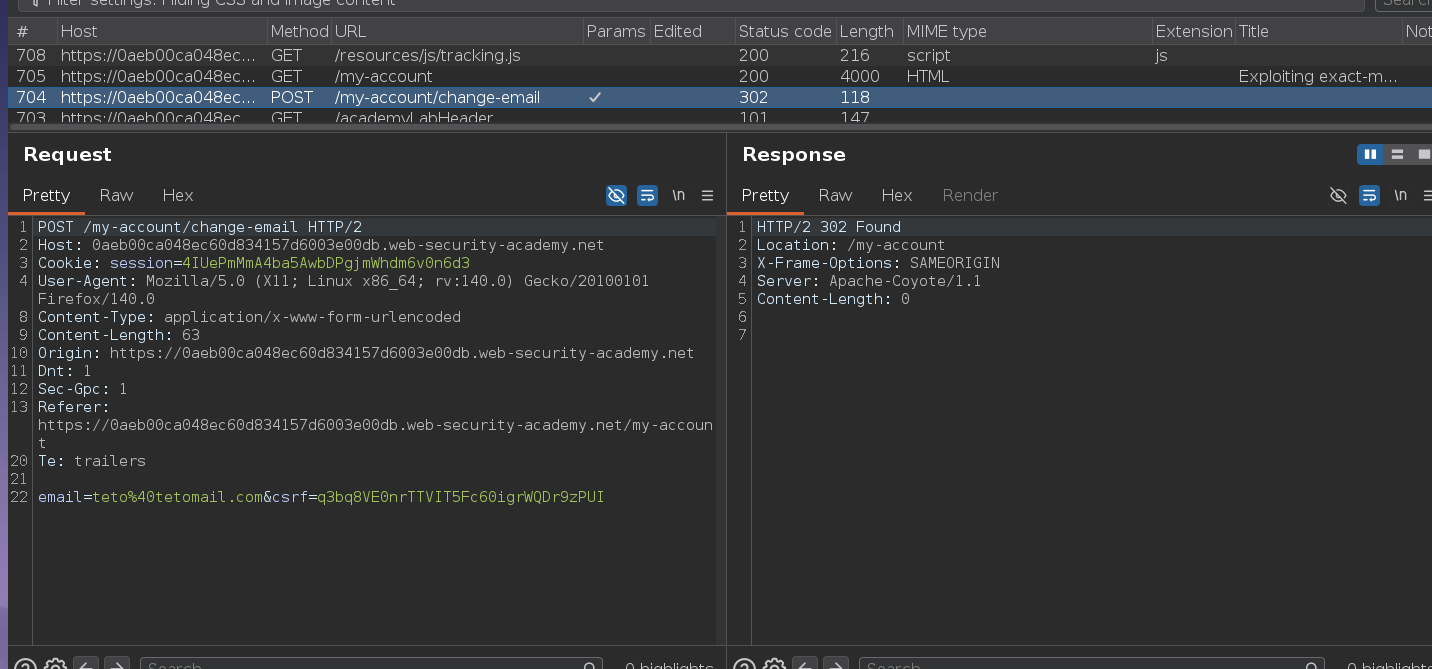Screen dimensions: 1432x669
Task: Click length value 4000 in row 705
Action: 860,76
